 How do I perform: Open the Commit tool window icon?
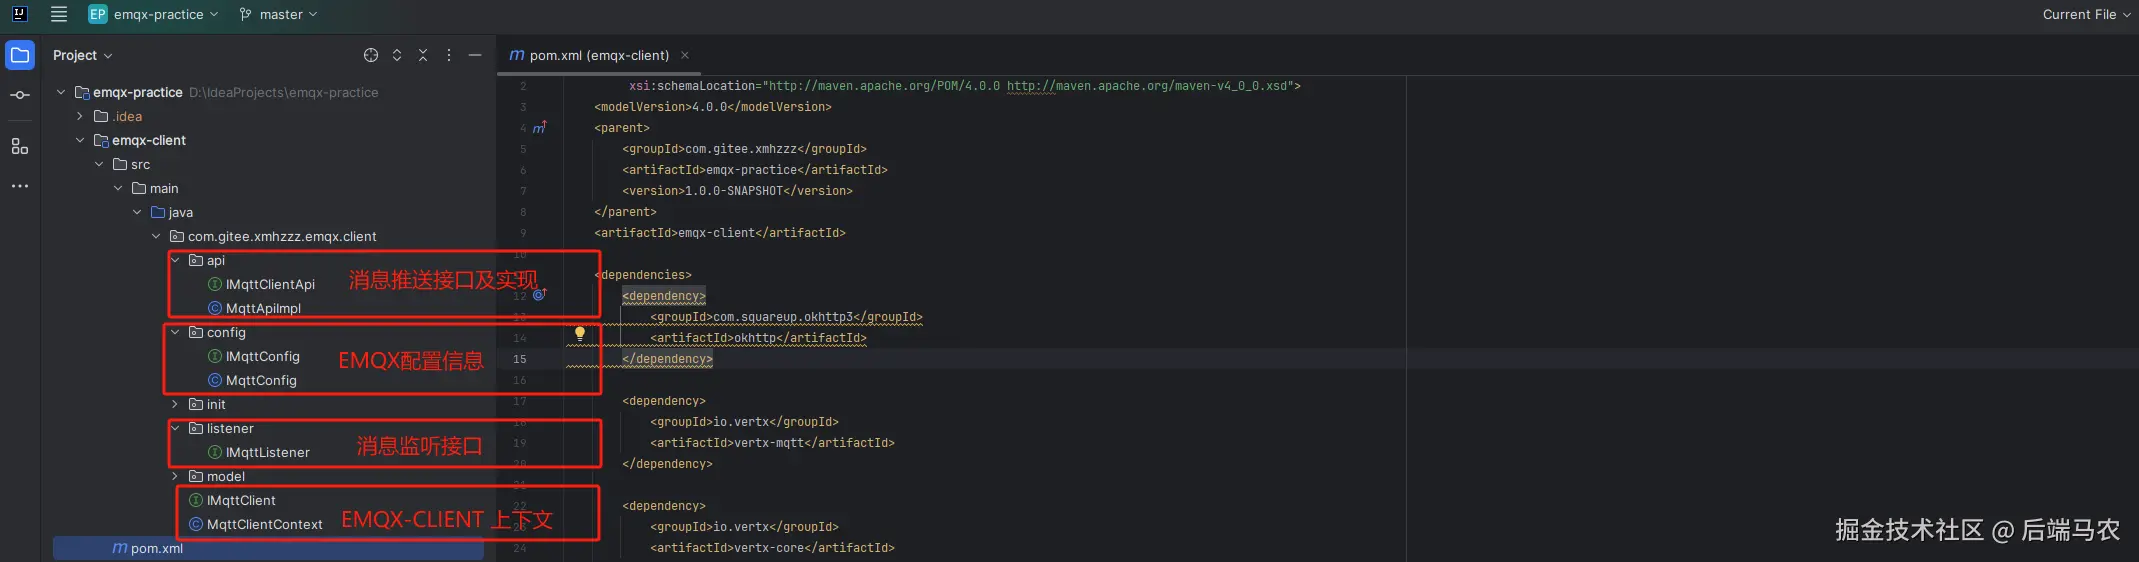[20, 95]
